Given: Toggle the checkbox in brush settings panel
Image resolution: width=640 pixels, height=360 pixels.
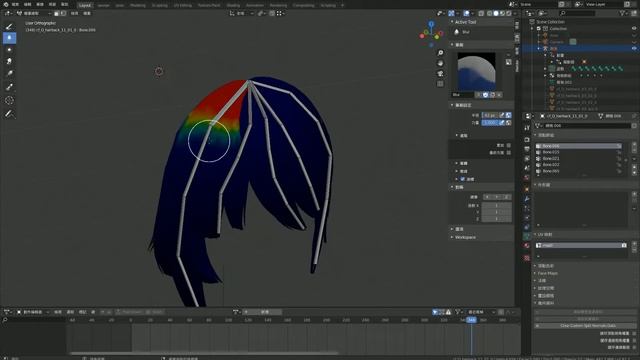Looking at the screenshot, I should coord(462,179).
